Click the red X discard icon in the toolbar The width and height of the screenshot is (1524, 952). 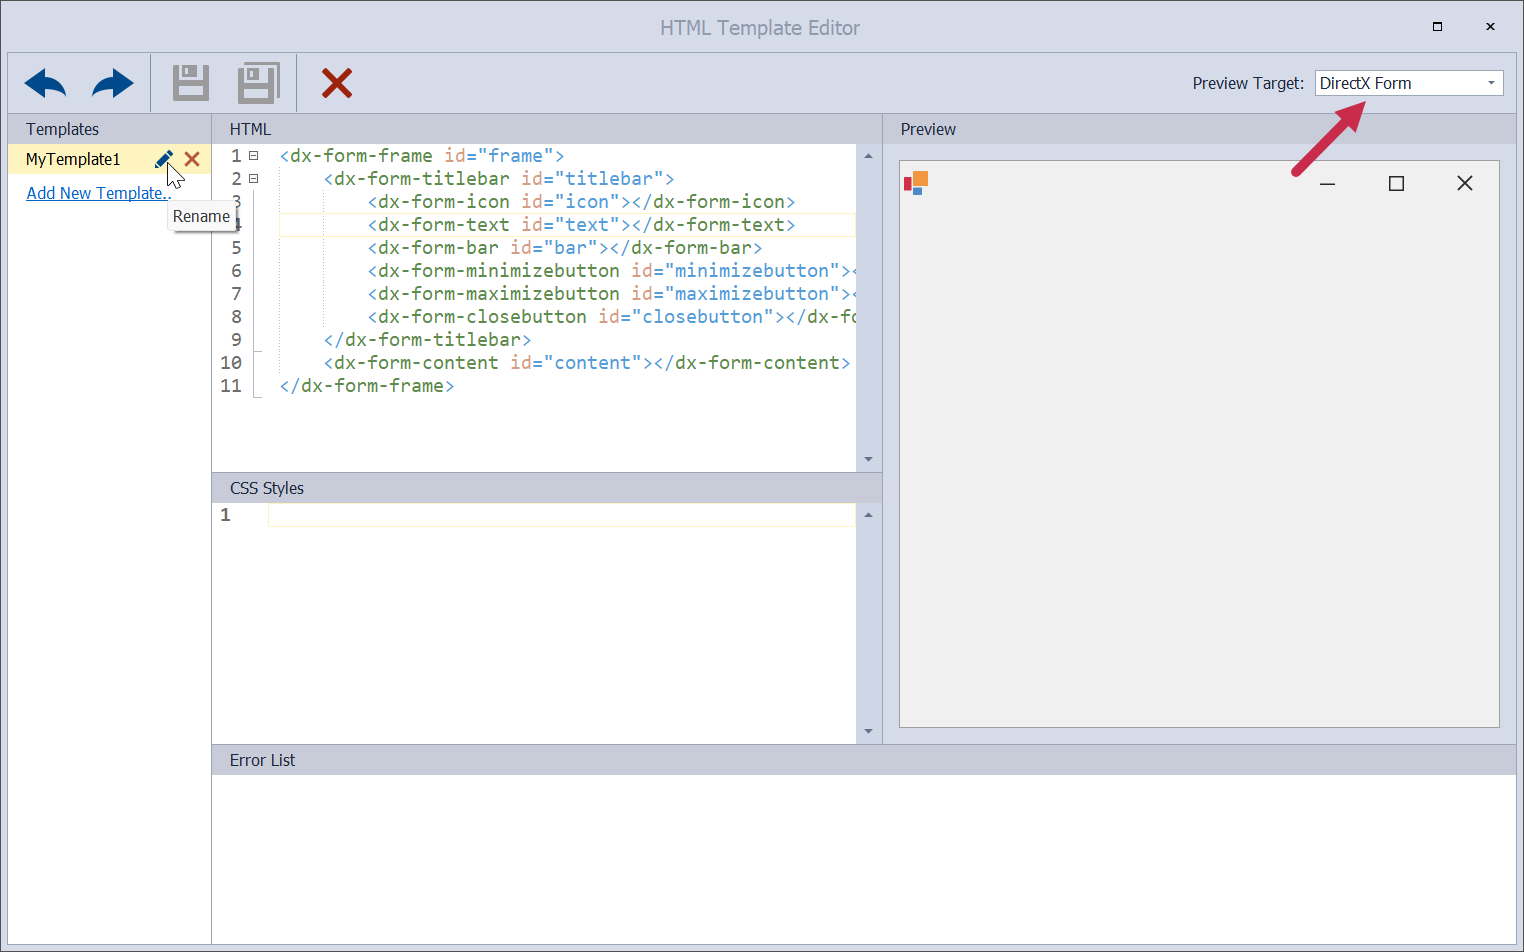(337, 83)
